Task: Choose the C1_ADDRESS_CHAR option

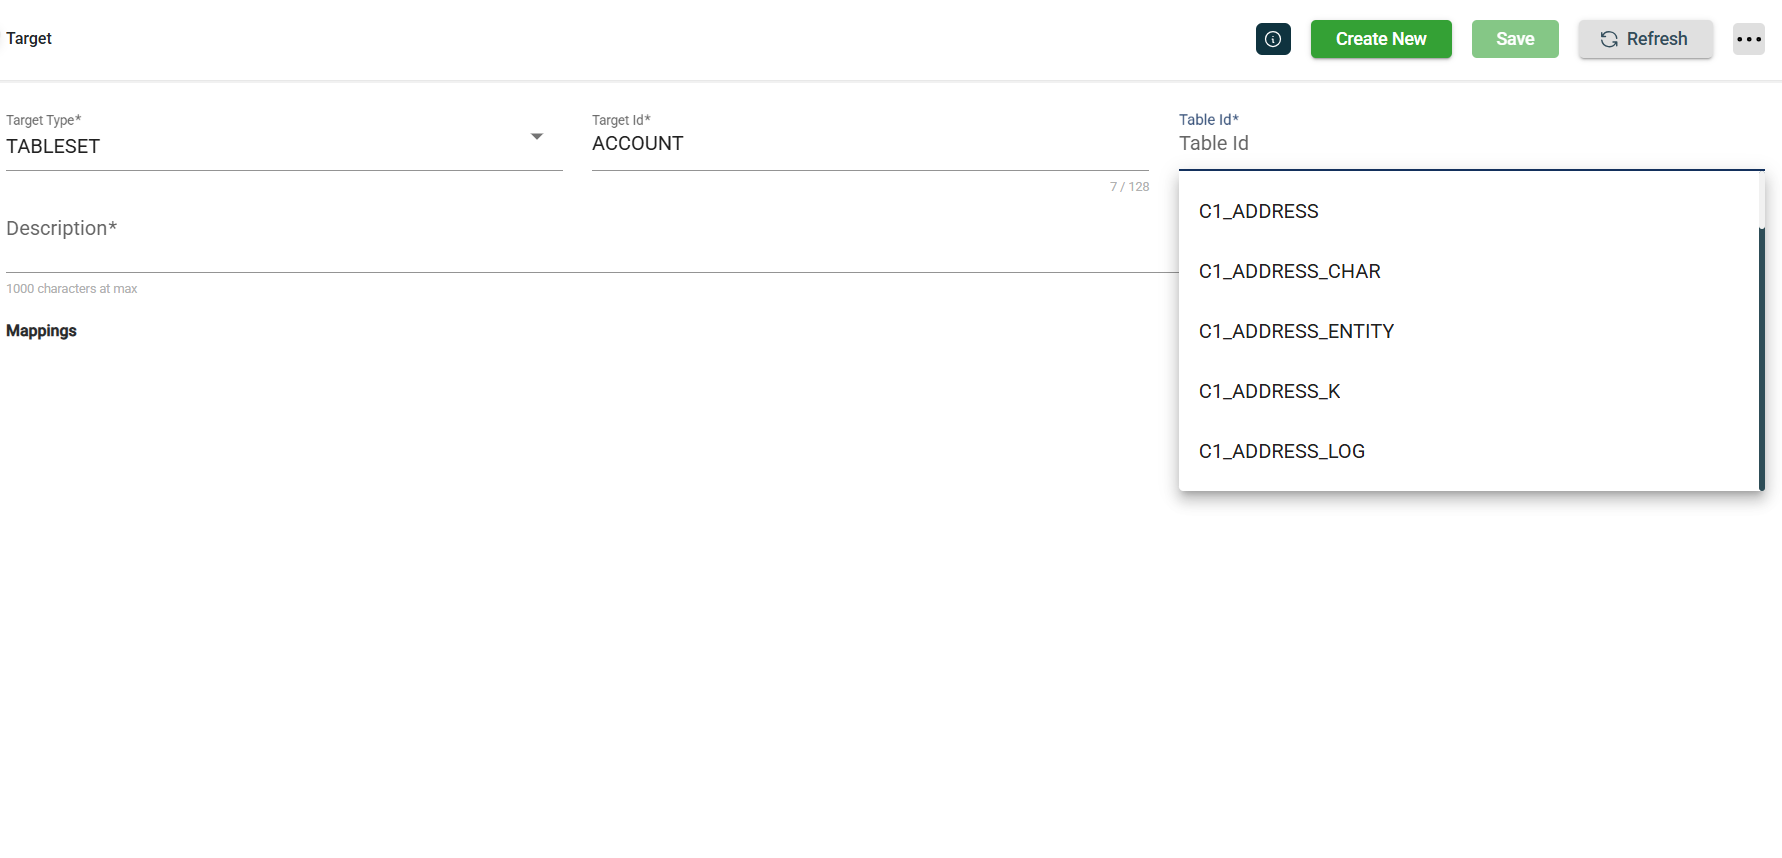Action: [x=1289, y=271]
